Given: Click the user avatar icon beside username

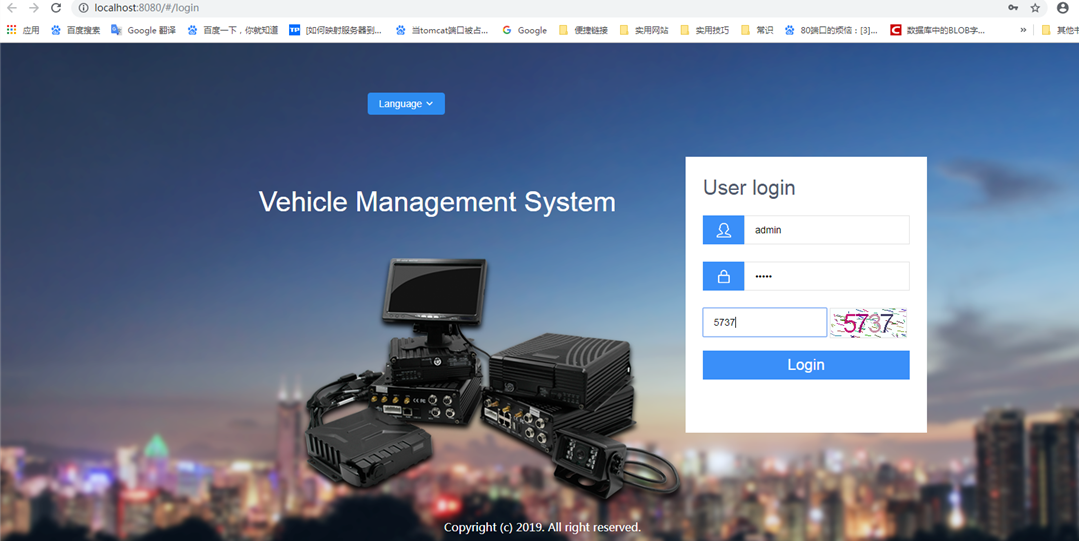Looking at the screenshot, I should click(723, 230).
